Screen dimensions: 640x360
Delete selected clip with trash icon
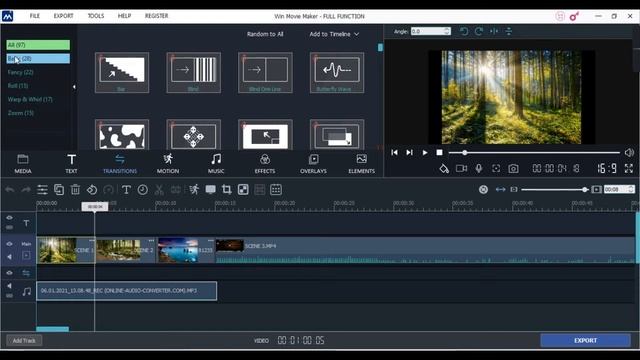pos(76,190)
